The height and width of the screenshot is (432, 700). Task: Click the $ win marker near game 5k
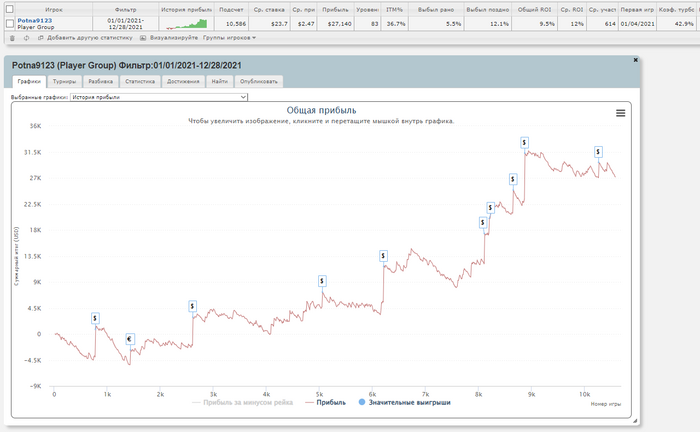tap(322, 281)
